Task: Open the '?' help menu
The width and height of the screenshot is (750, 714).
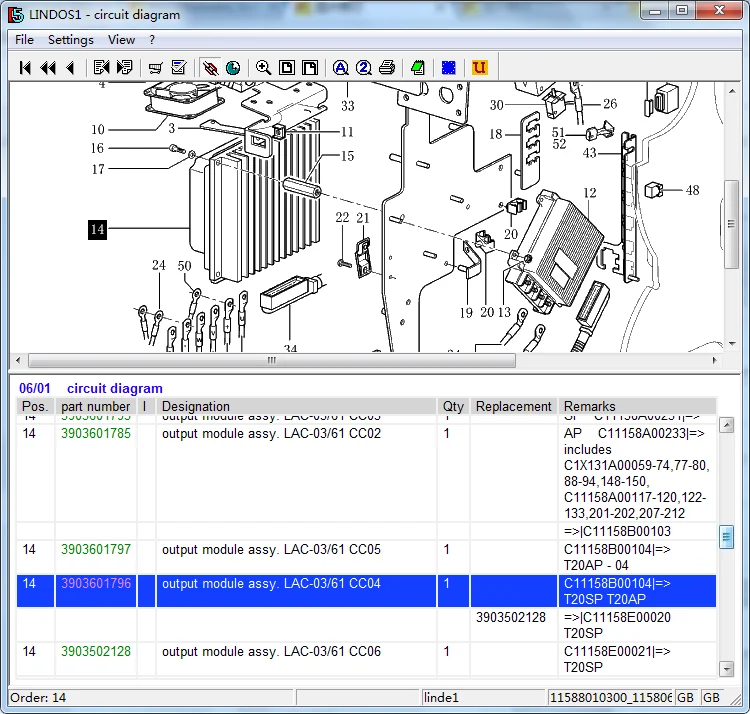Action: (152, 40)
